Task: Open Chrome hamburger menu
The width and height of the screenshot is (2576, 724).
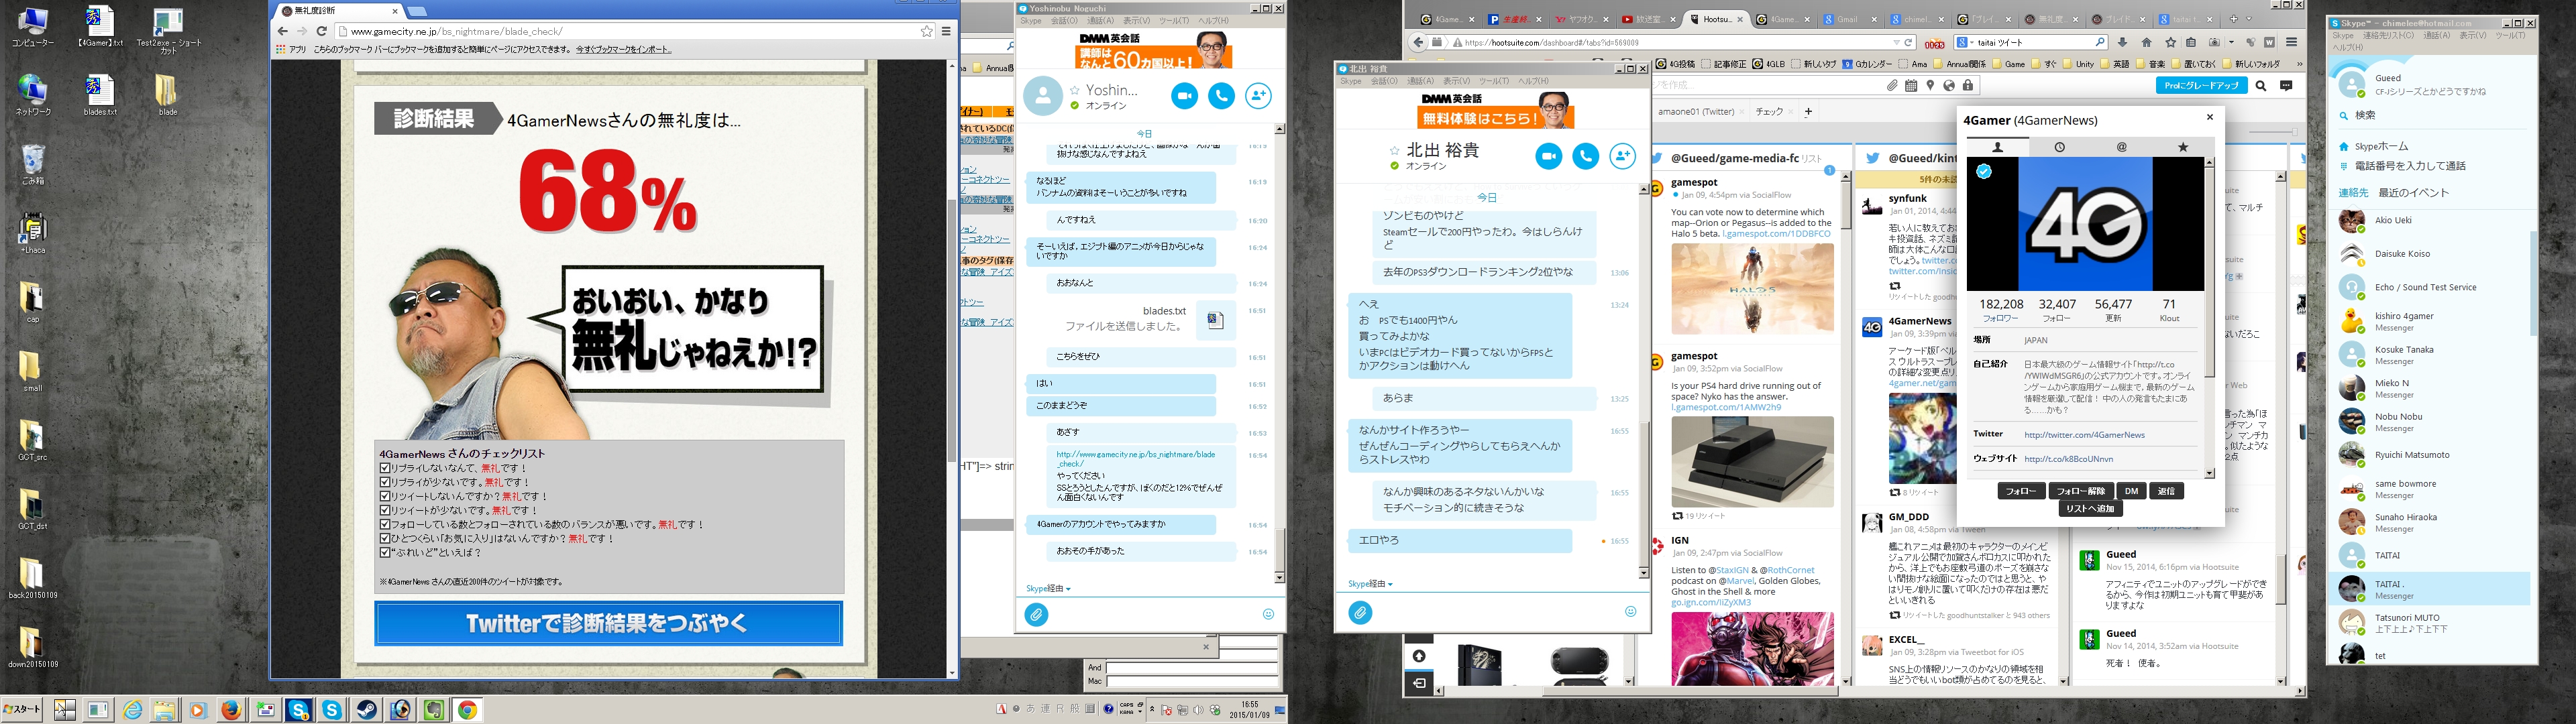Action: click(x=946, y=32)
